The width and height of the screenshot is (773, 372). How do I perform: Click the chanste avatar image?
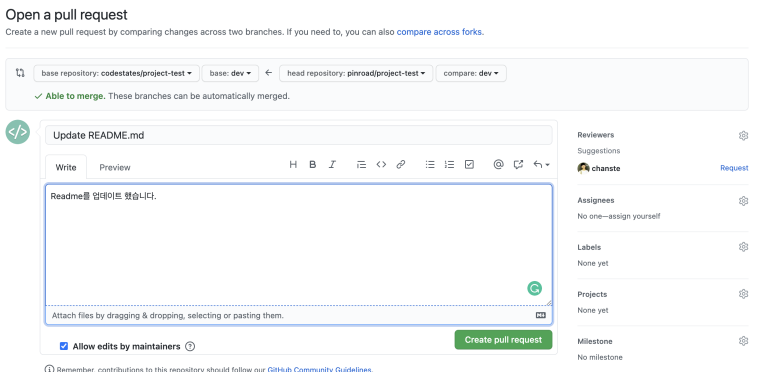pos(583,168)
